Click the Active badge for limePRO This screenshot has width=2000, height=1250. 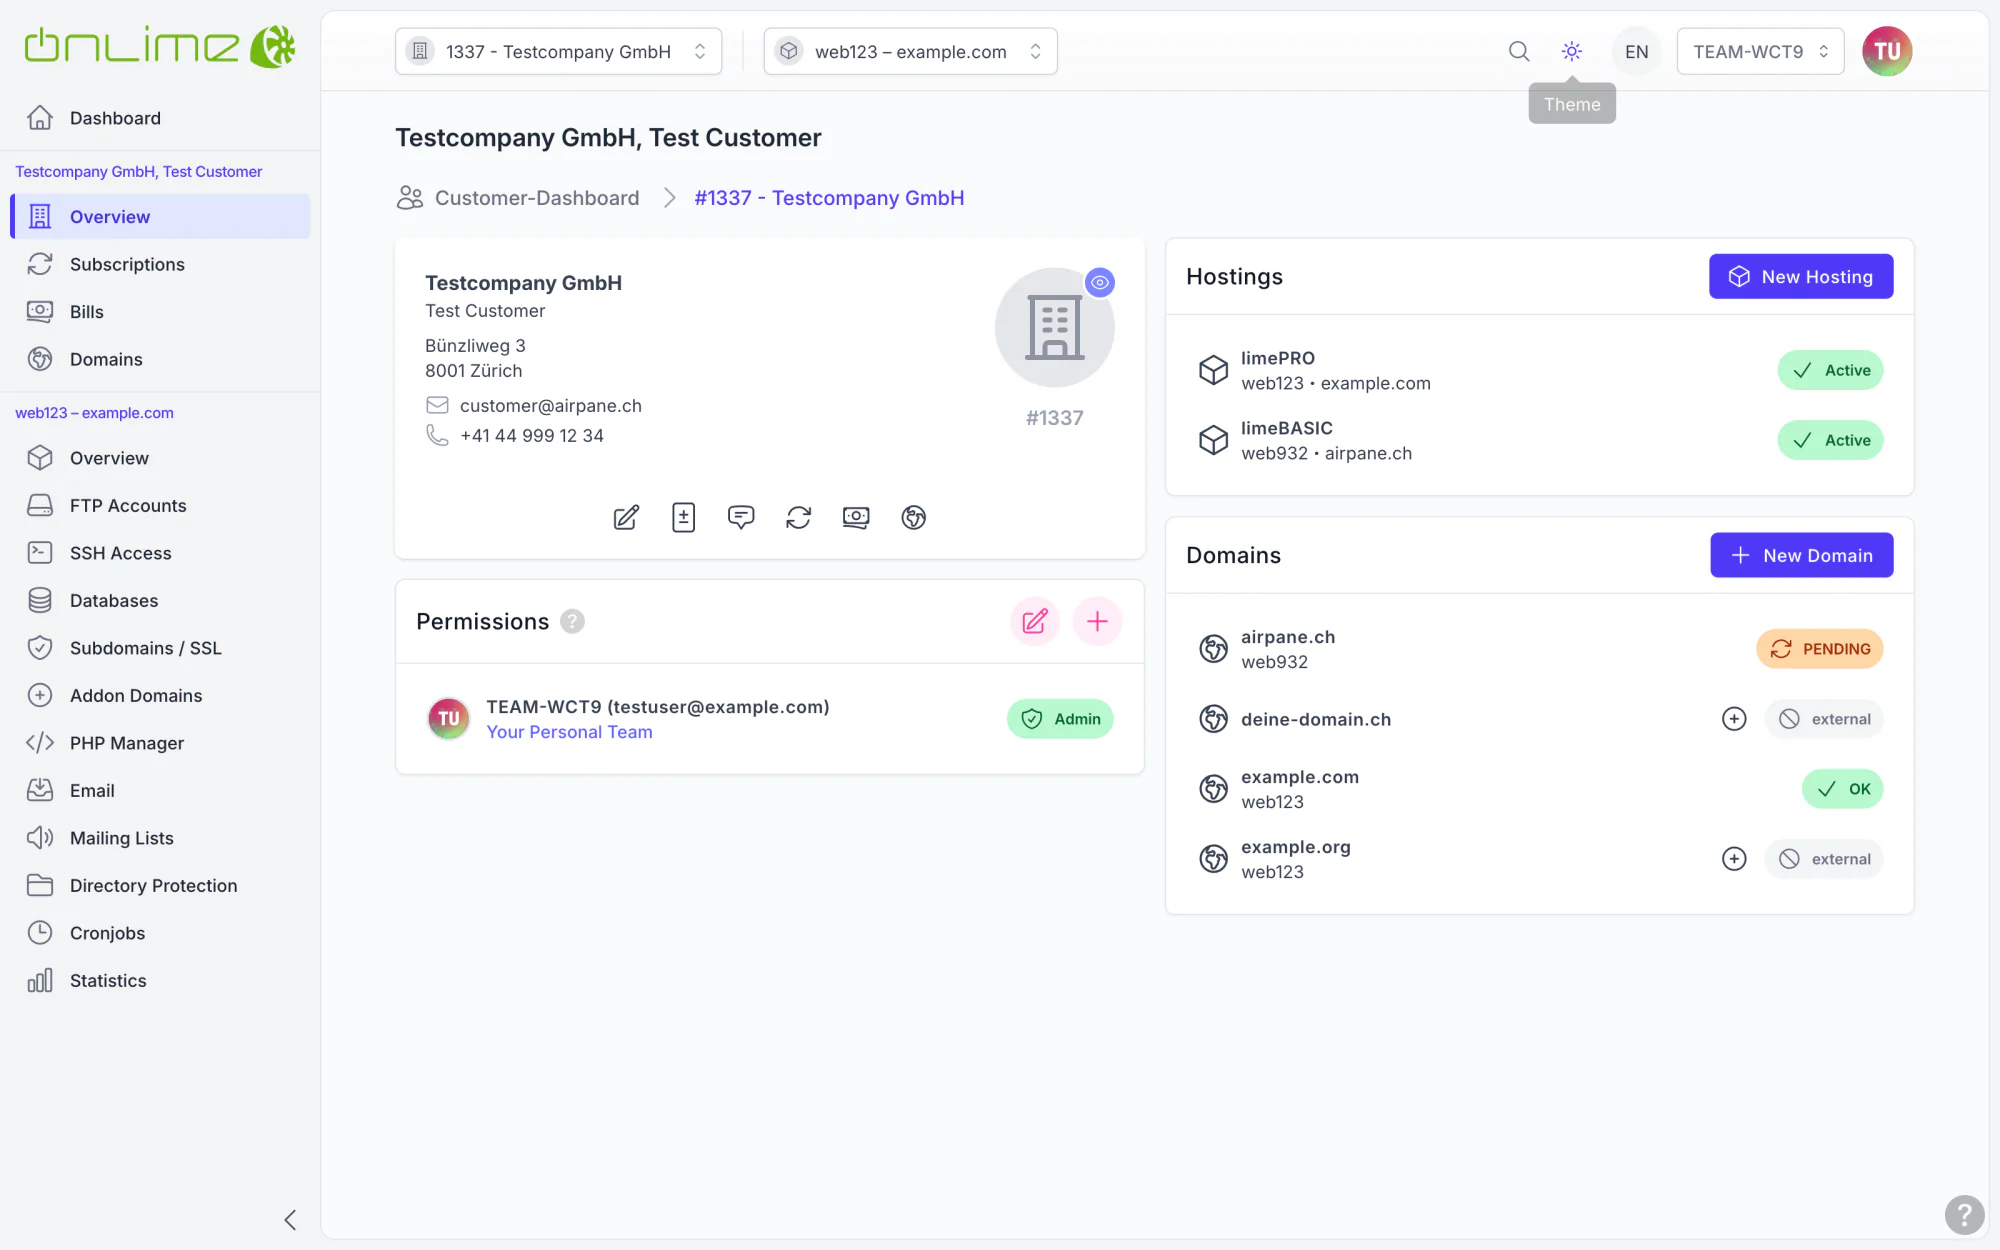(x=1830, y=370)
